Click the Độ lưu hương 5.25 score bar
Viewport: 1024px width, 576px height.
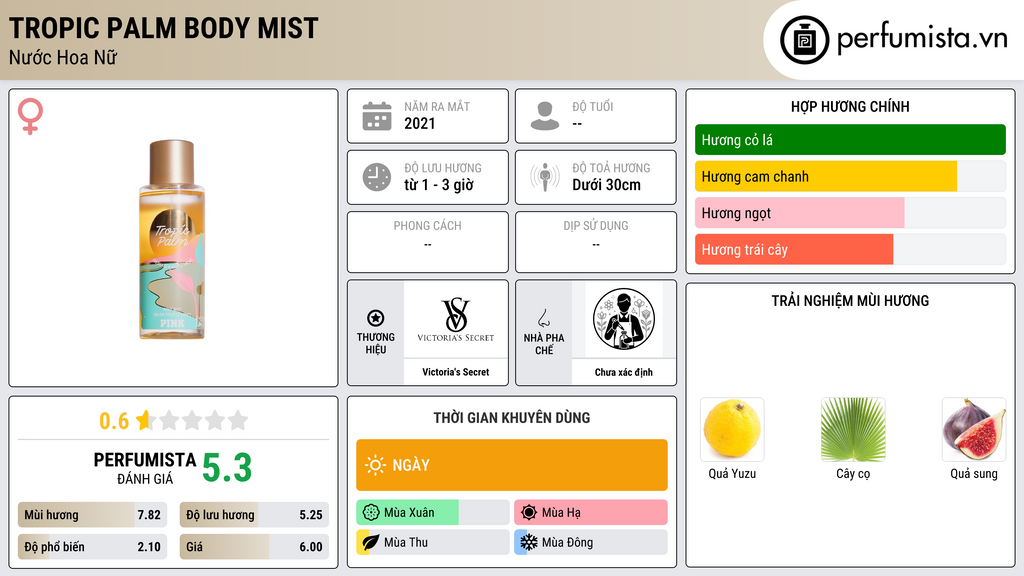point(254,515)
